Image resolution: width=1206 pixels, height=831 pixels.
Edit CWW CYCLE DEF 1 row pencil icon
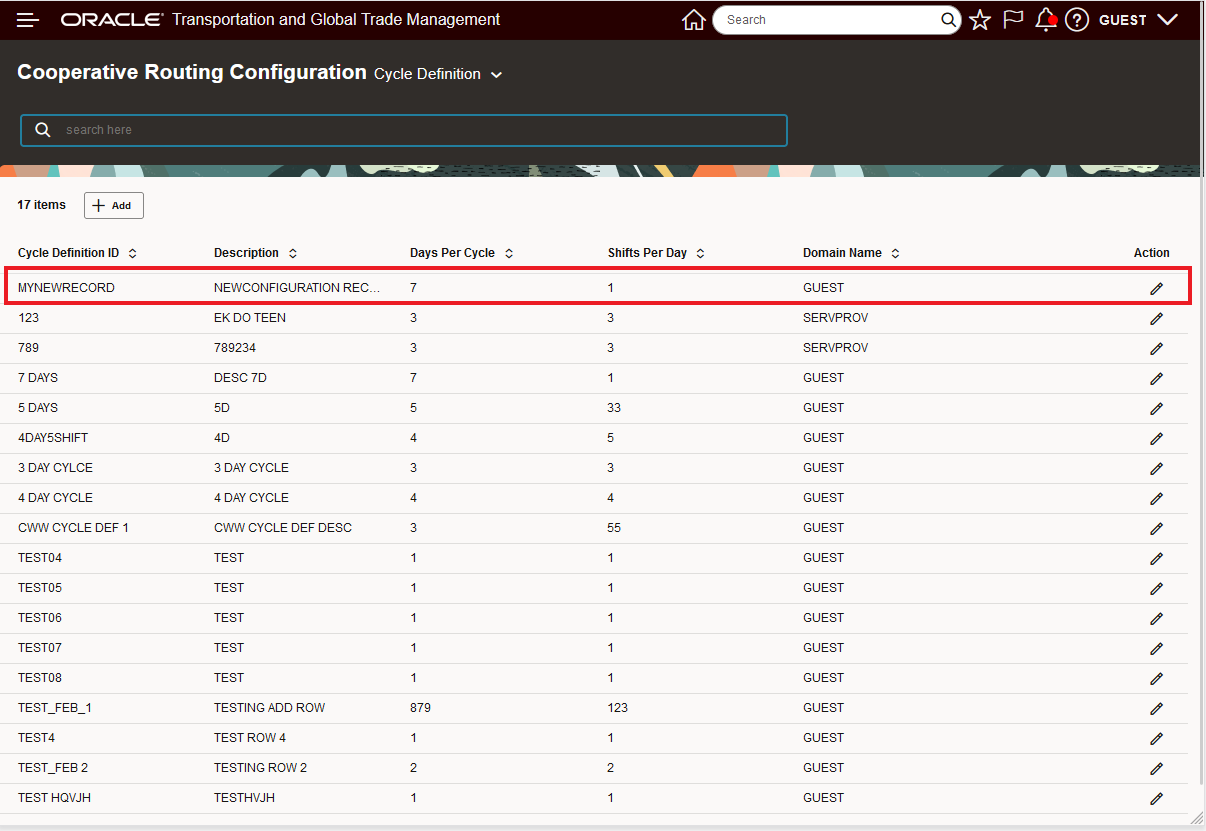point(1157,528)
